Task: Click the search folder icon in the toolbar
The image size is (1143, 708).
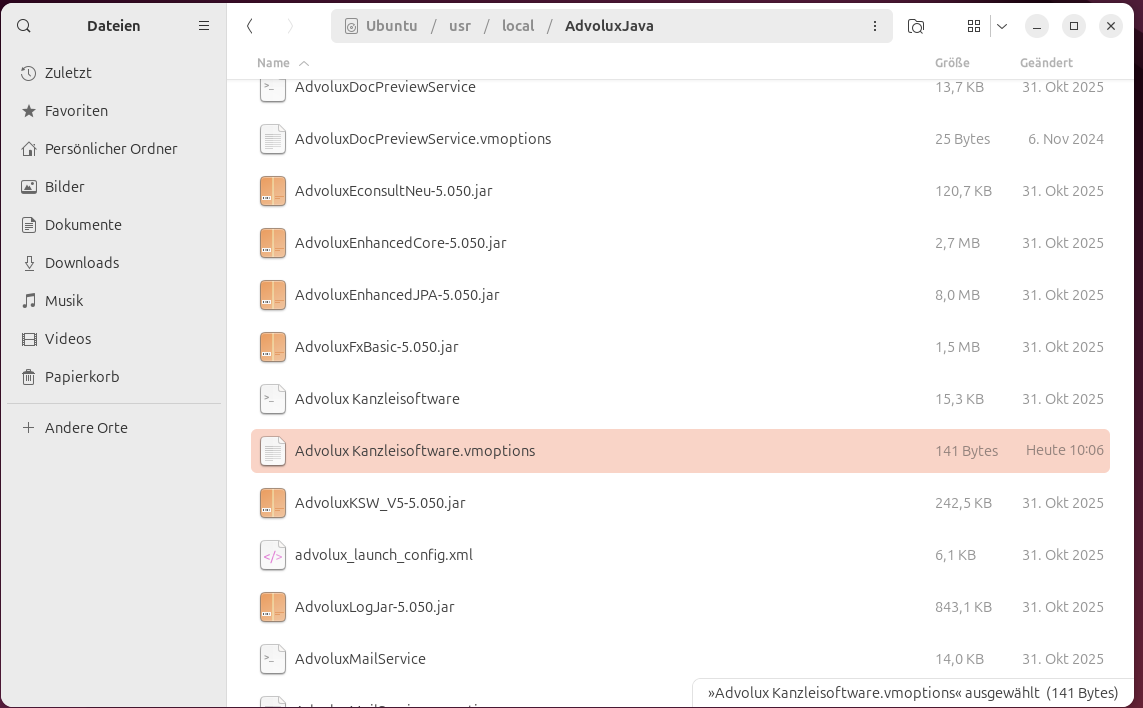Action: click(916, 26)
